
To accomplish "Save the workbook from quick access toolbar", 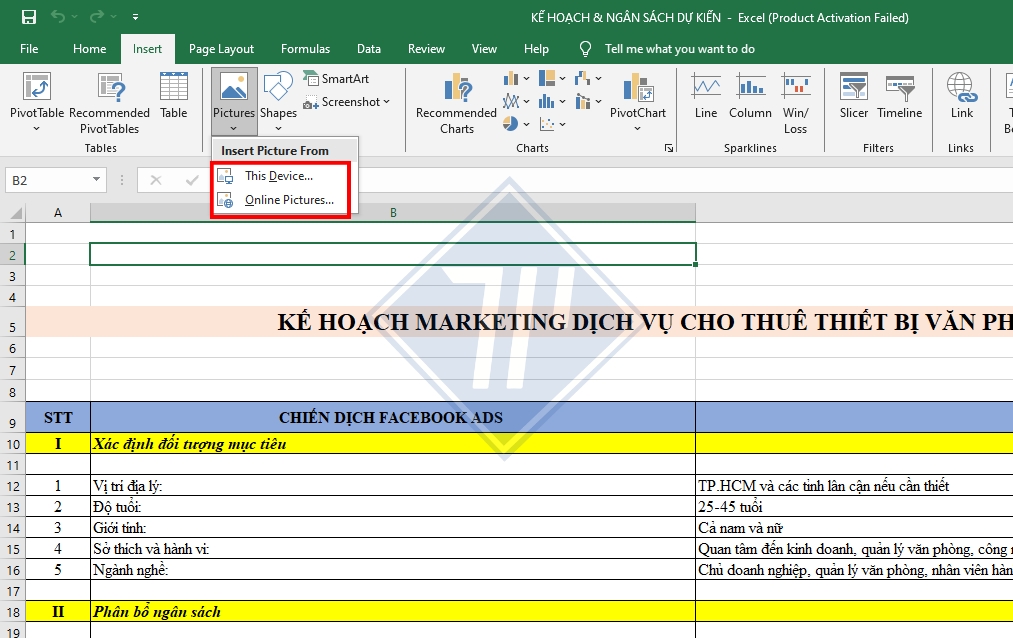I will [x=27, y=15].
